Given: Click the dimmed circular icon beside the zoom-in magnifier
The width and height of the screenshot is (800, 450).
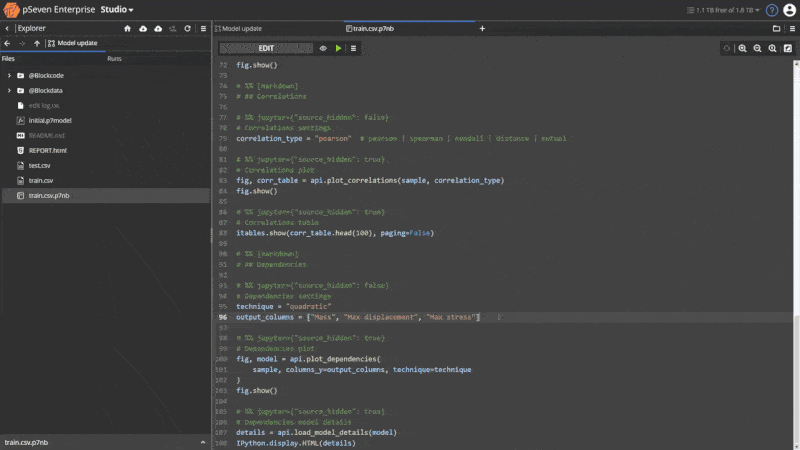Looking at the screenshot, I should click(727, 48).
